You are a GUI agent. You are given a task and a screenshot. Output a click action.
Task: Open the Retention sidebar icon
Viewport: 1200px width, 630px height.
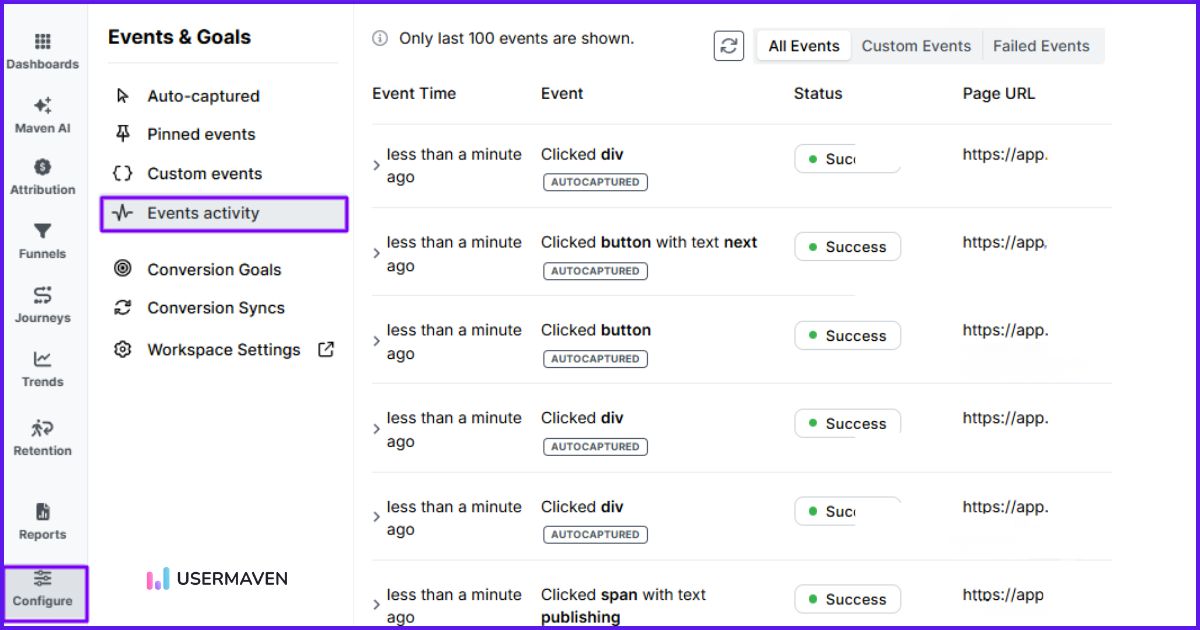click(x=42, y=428)
